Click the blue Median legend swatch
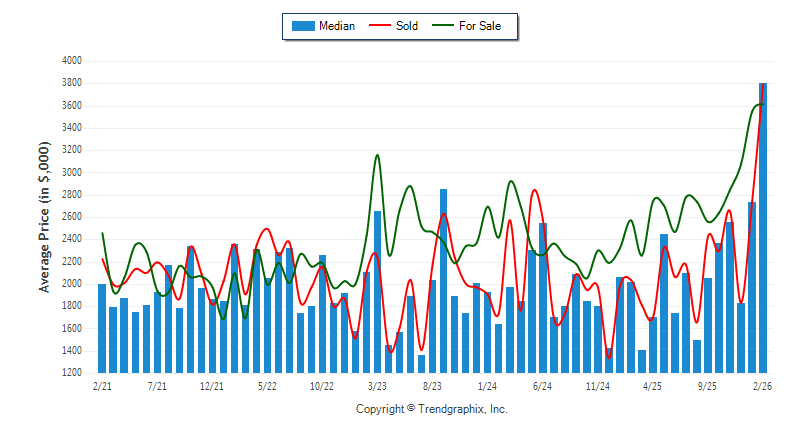The image size is (800, 434). pos(303,26)
